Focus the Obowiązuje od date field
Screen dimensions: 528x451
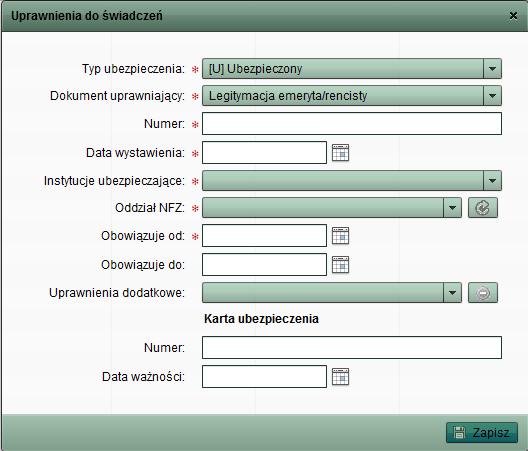click(264, 235)
